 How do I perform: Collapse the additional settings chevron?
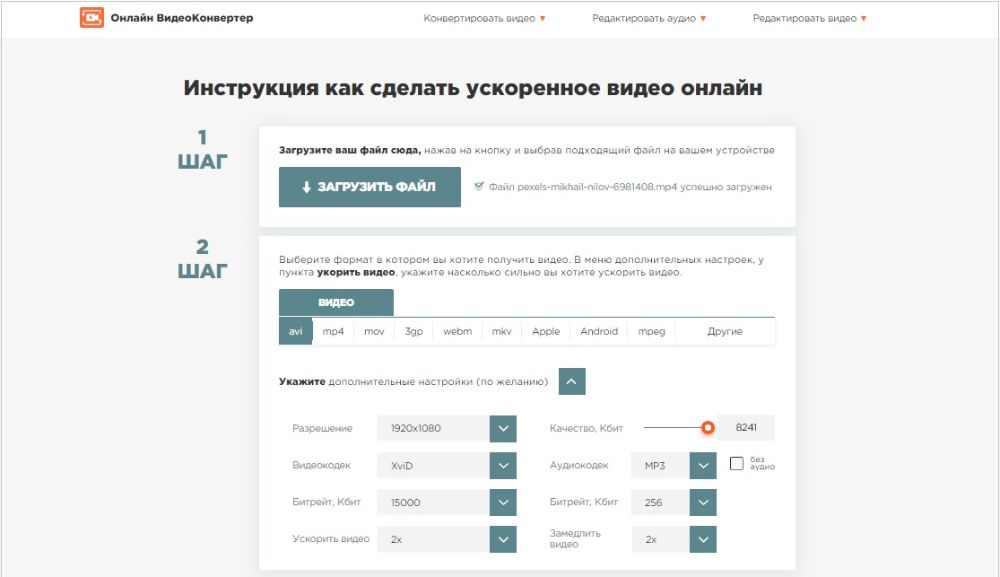coord(572,381)
